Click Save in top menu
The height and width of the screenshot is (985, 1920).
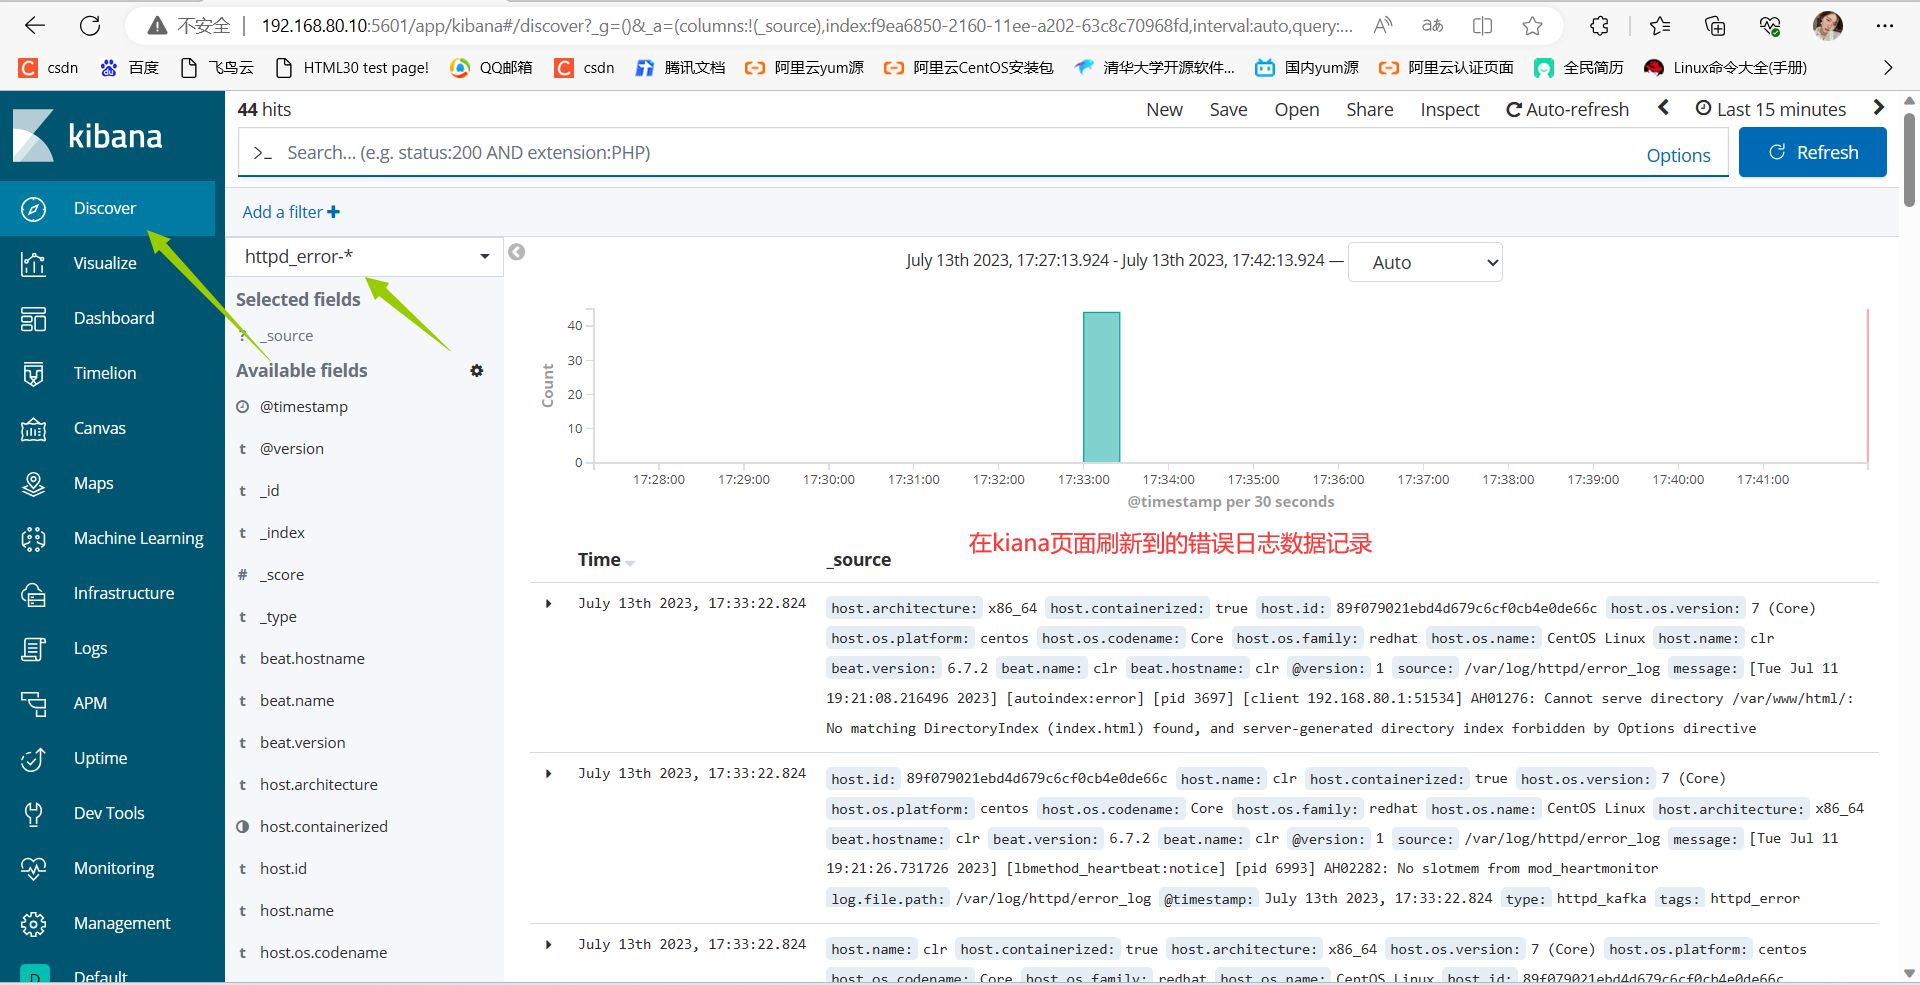(x=1228, y=109)
